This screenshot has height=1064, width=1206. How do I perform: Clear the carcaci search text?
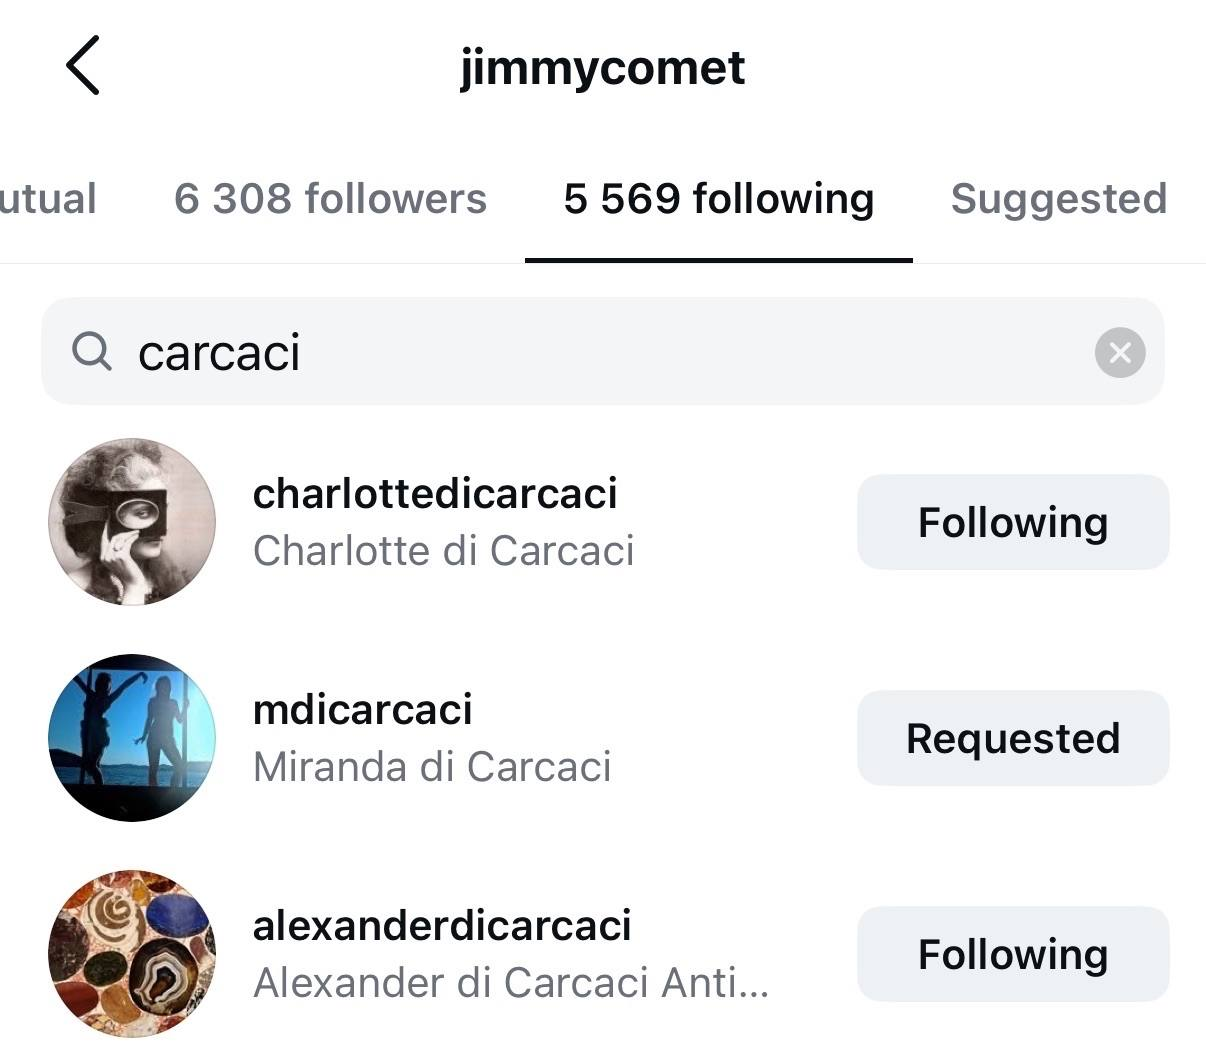[1119, 352]
